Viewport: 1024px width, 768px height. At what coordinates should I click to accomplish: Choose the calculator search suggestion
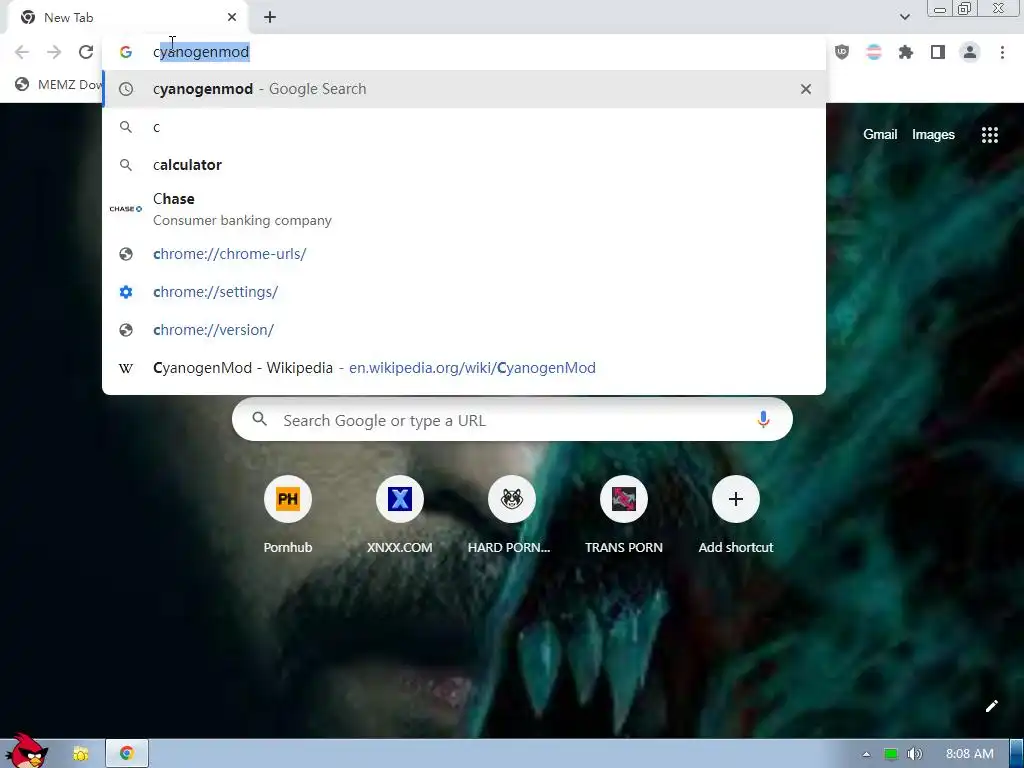click(x=464, y=165)
